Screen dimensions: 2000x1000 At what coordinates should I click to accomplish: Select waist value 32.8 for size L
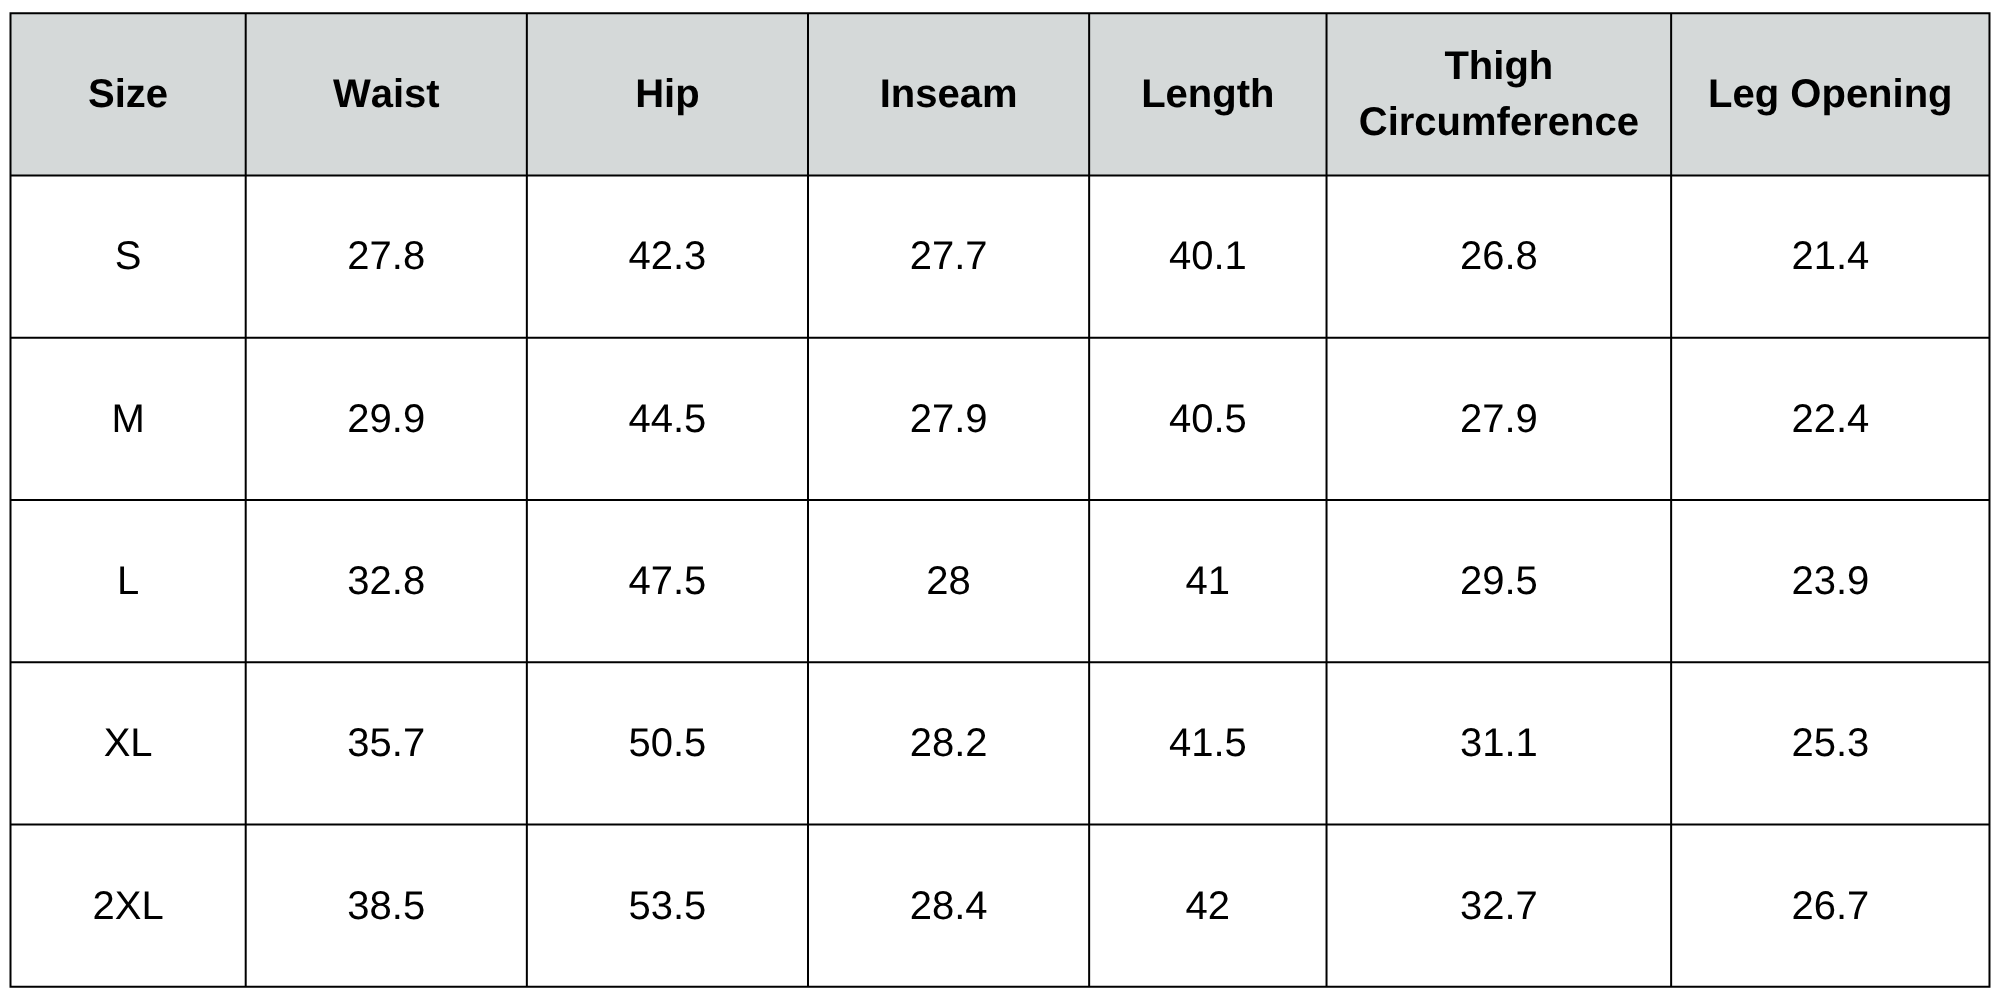point(386,581)
